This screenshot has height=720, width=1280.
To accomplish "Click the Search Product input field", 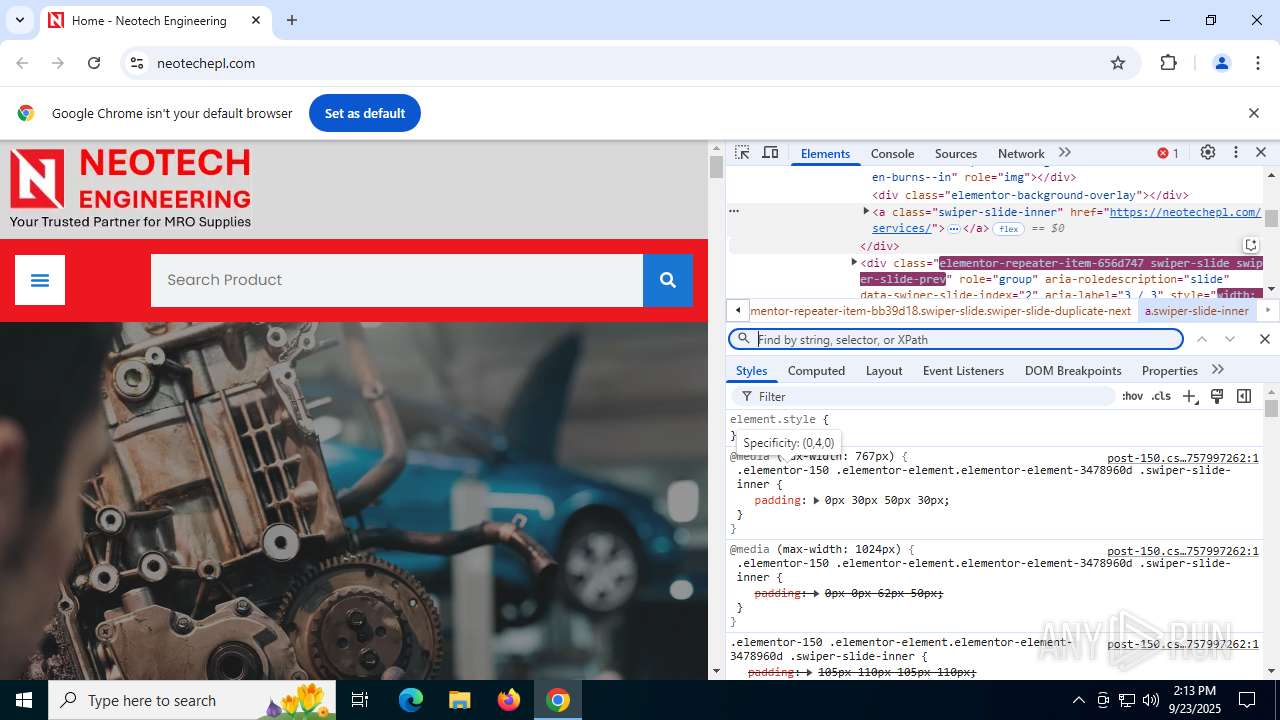I will click(x=396, y=280).
